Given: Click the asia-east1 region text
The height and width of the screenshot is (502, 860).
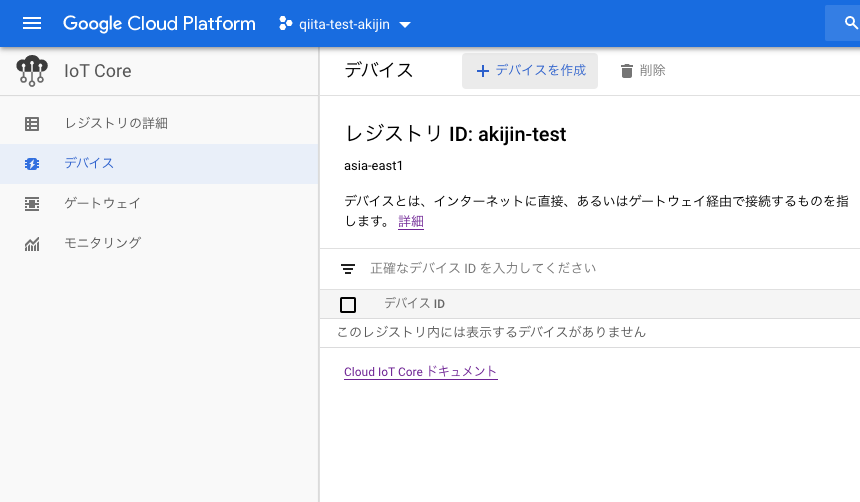Looking at the screenshot, I should pos(374,166).
